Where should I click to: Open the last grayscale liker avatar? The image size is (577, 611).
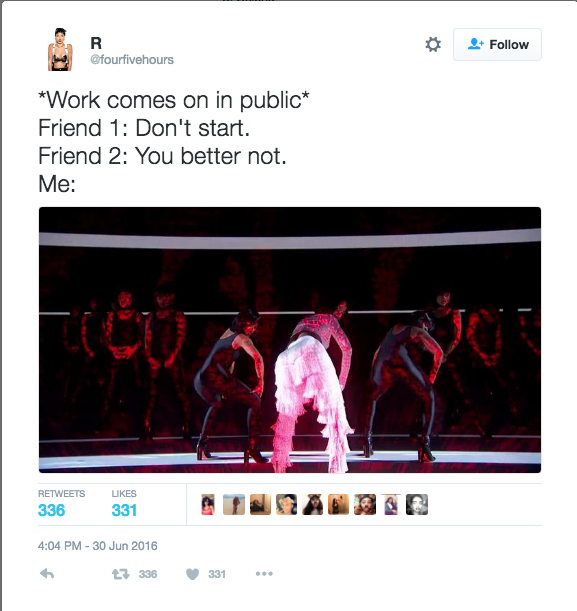pyautogui.click(x=417, y=504)
